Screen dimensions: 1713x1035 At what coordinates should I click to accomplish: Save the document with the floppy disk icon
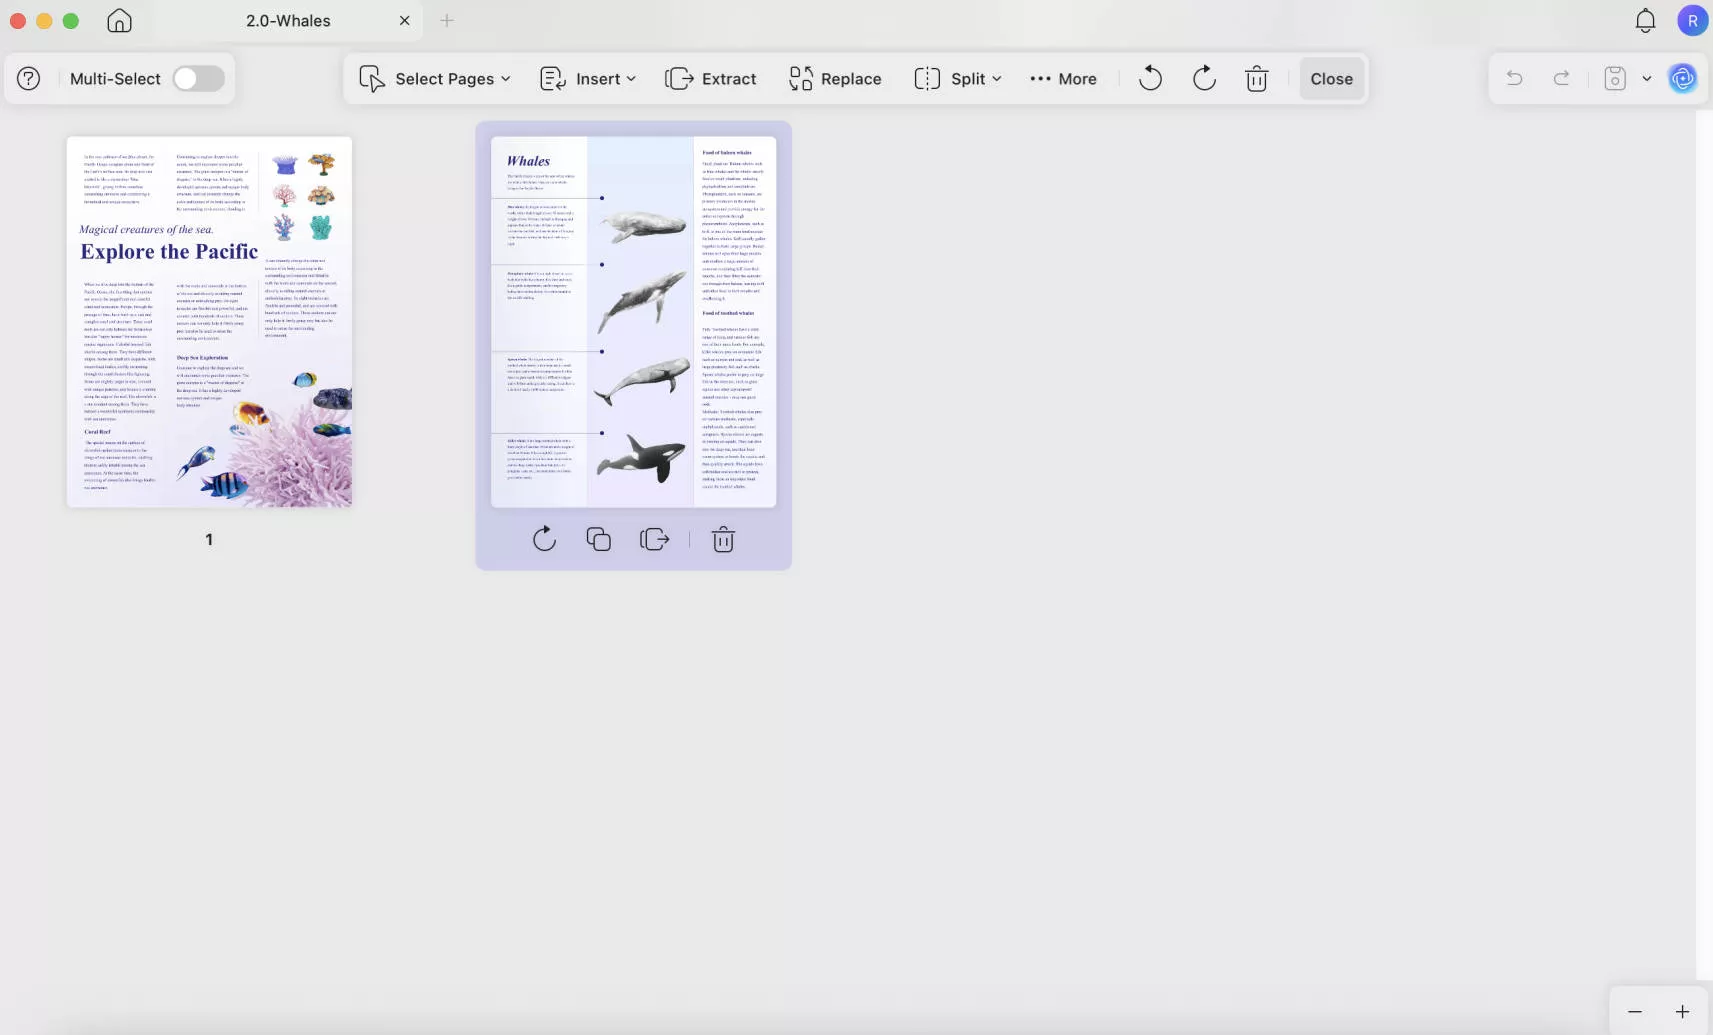pos(1613,78)
